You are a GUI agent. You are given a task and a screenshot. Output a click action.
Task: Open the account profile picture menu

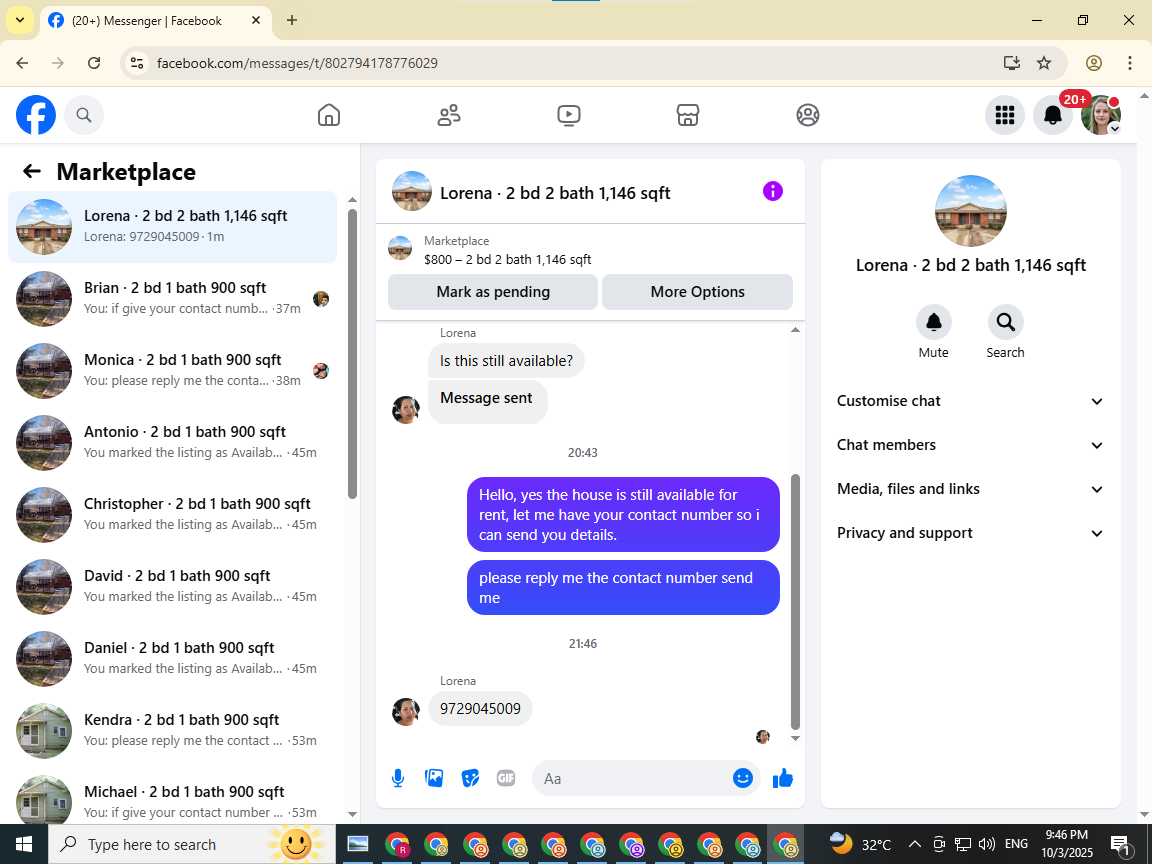[x=1101, y=115]
